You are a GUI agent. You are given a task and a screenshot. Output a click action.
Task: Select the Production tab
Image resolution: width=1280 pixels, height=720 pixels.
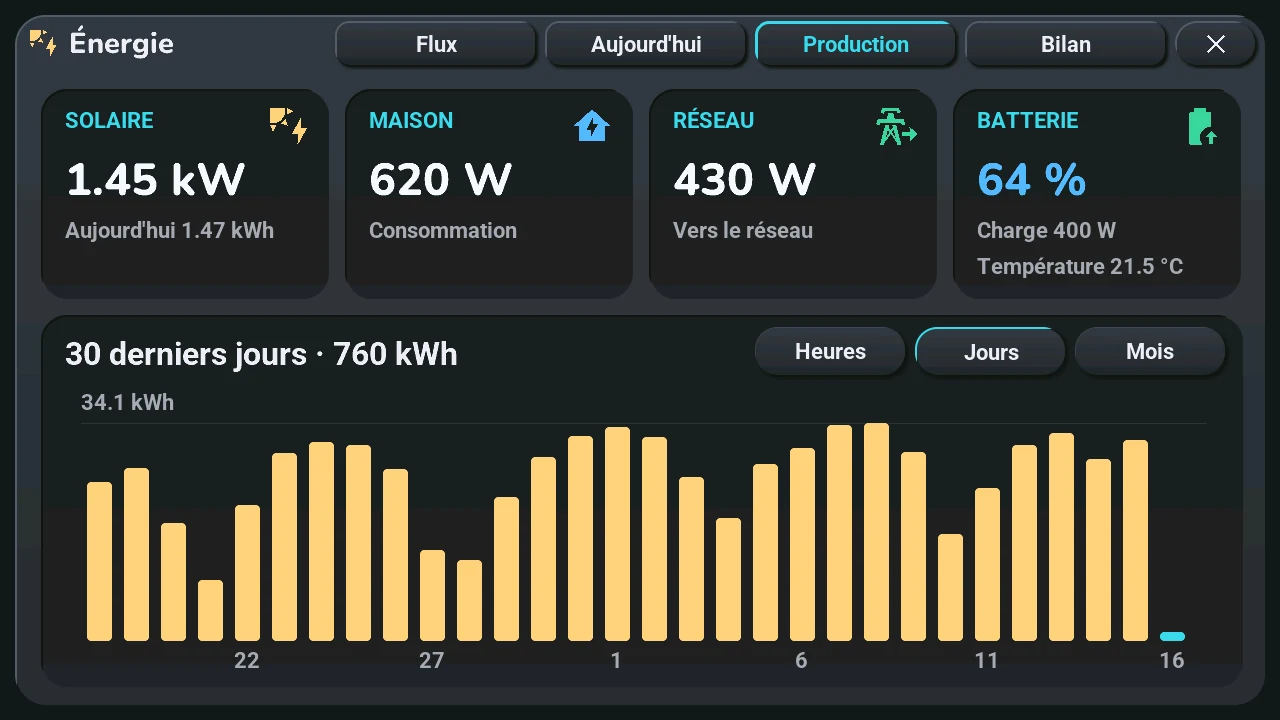pos(856,44)
